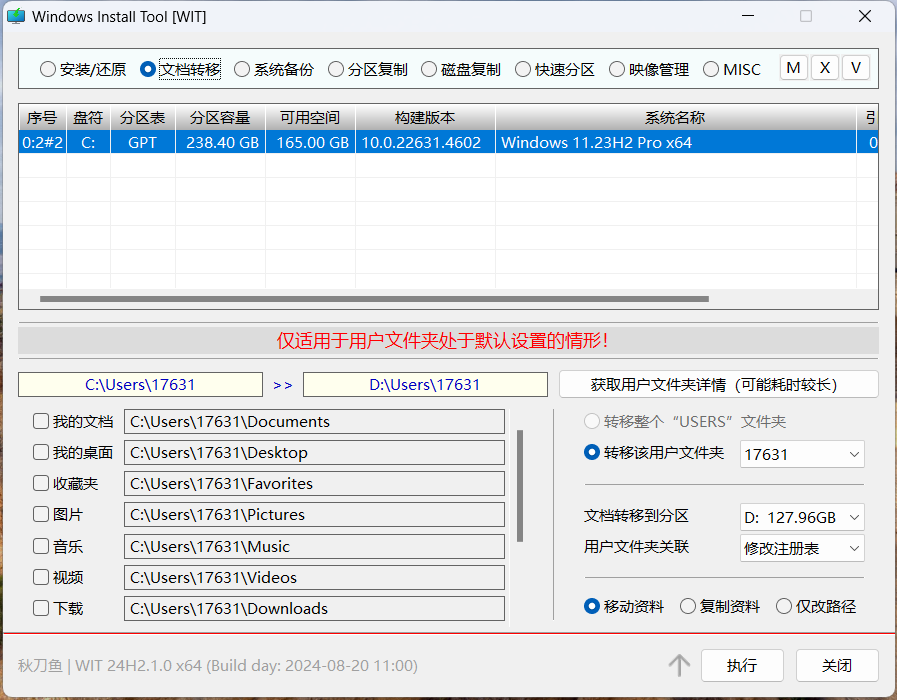The image size is (897, 700).
Task: Click the 系统名称 column header
Action: (676, 118)
